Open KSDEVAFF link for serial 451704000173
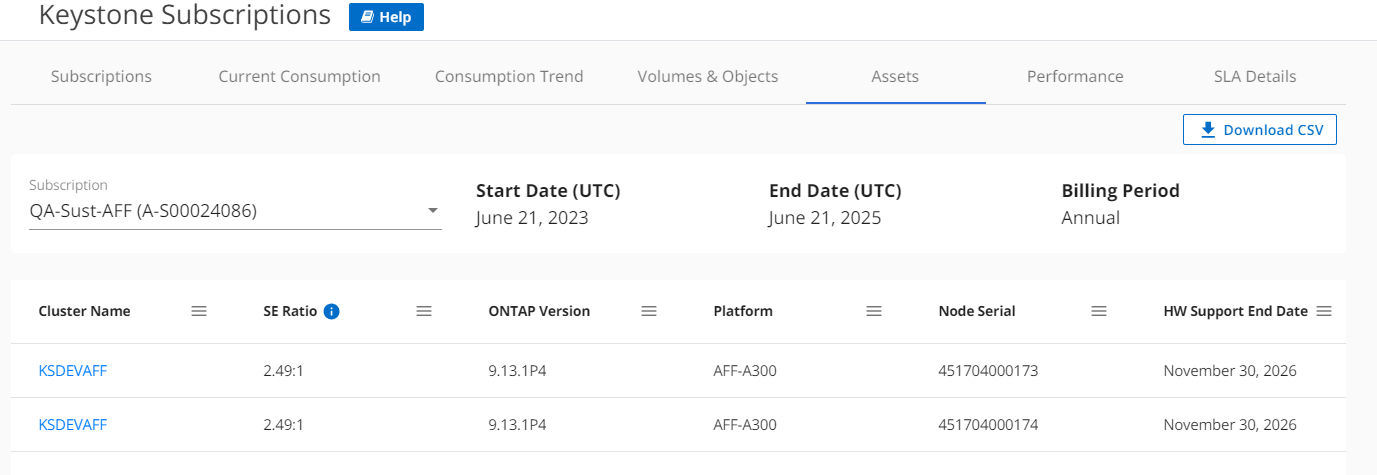Image resolution: width=1377 pixels, height=475 pixels. 72,371
